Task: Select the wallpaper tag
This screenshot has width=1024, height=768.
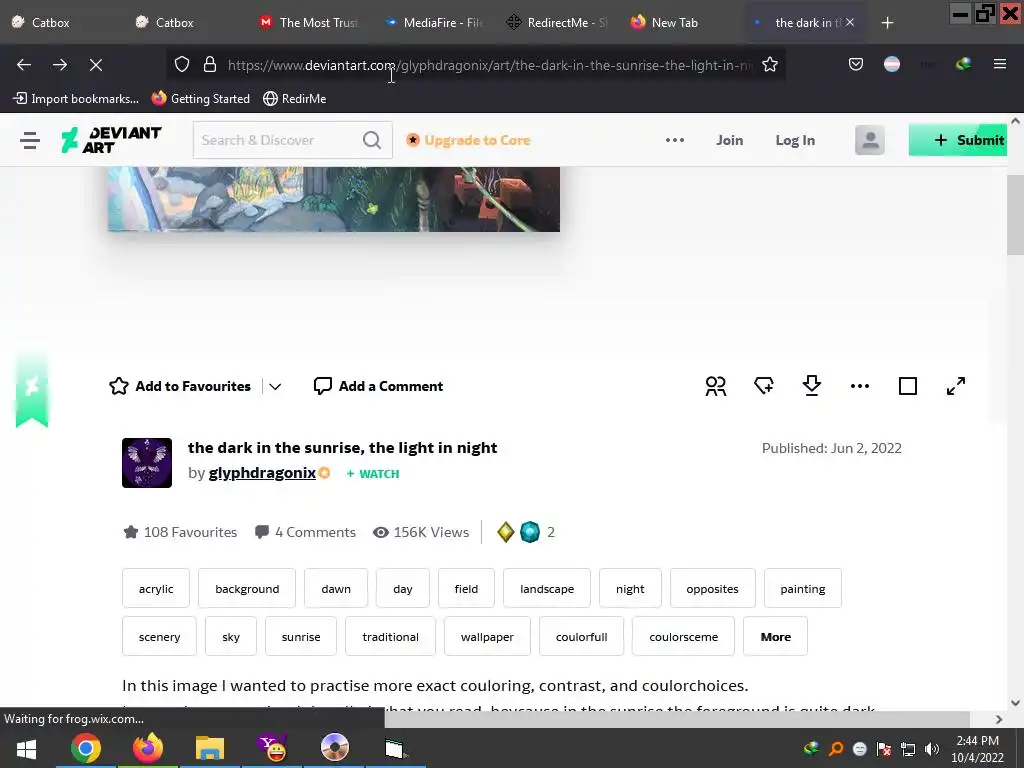Action: pos(487,636)
